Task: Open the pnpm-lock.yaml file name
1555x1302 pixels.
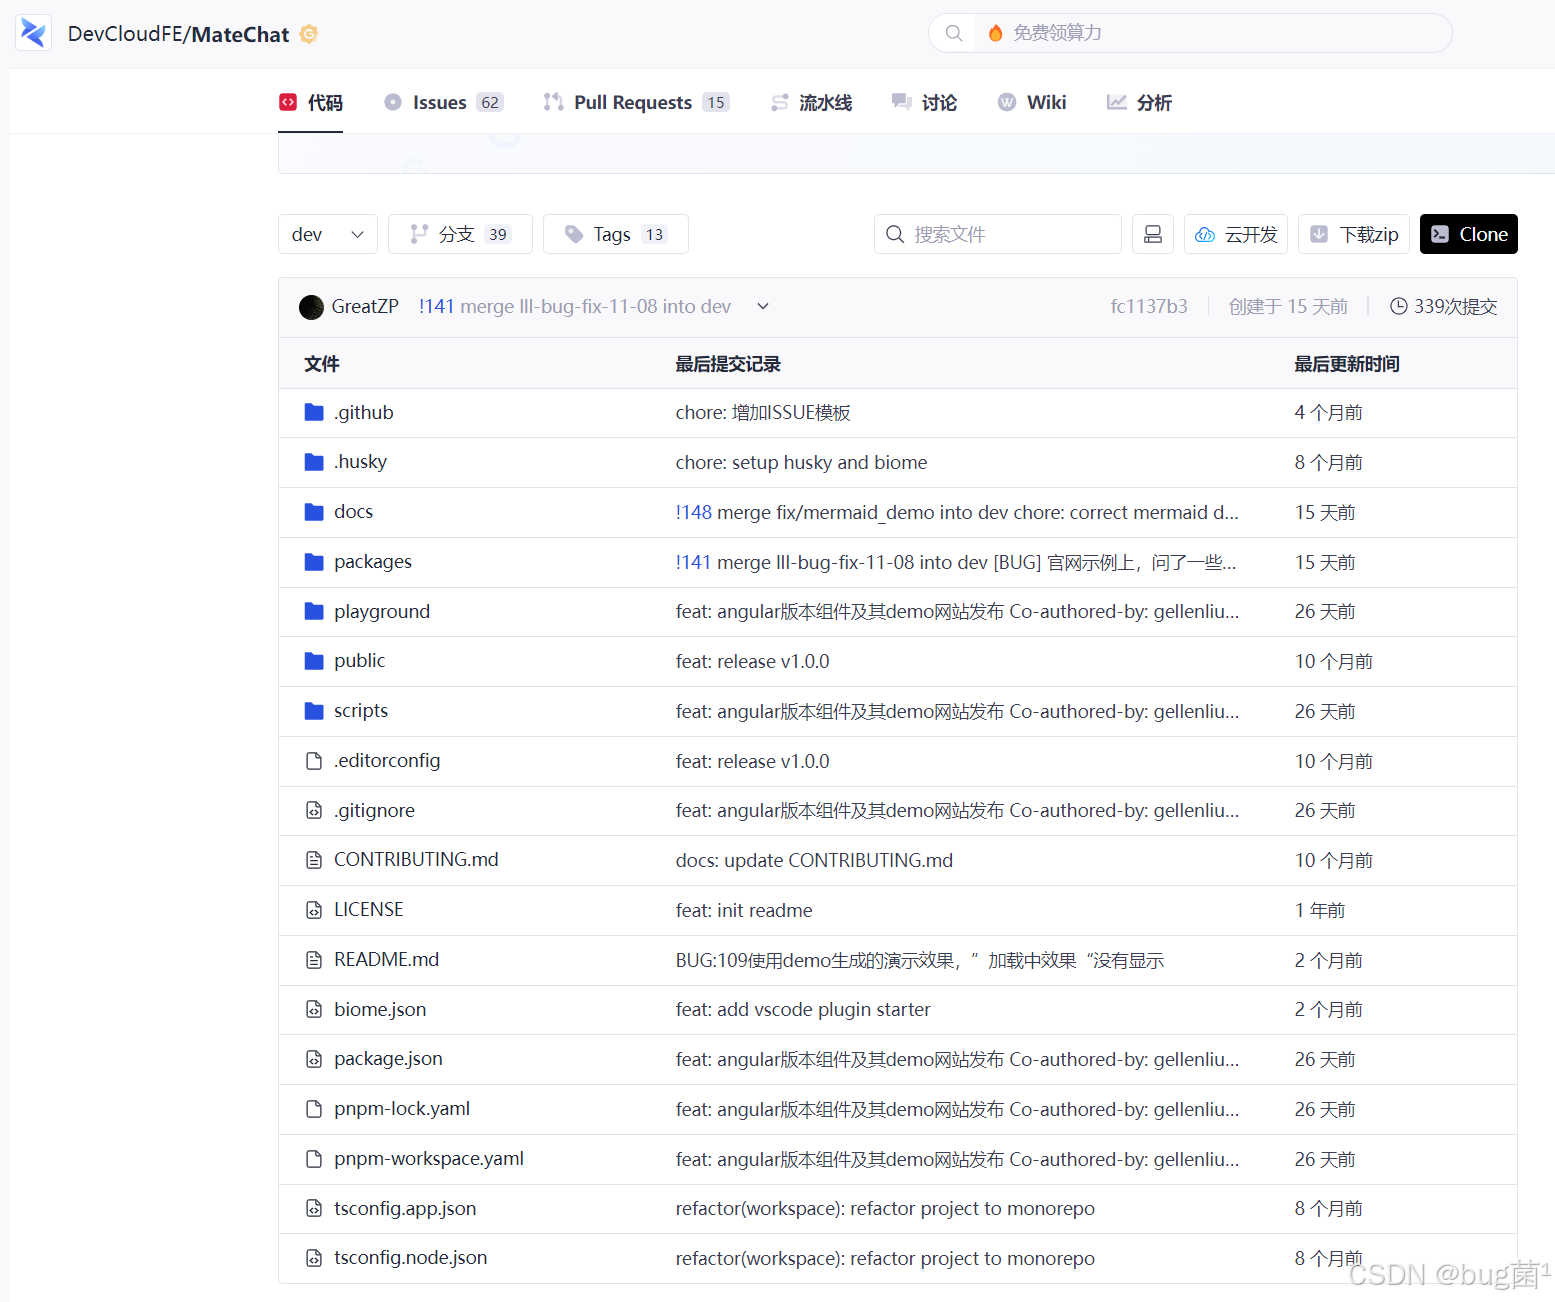Action: [402, 1109]
